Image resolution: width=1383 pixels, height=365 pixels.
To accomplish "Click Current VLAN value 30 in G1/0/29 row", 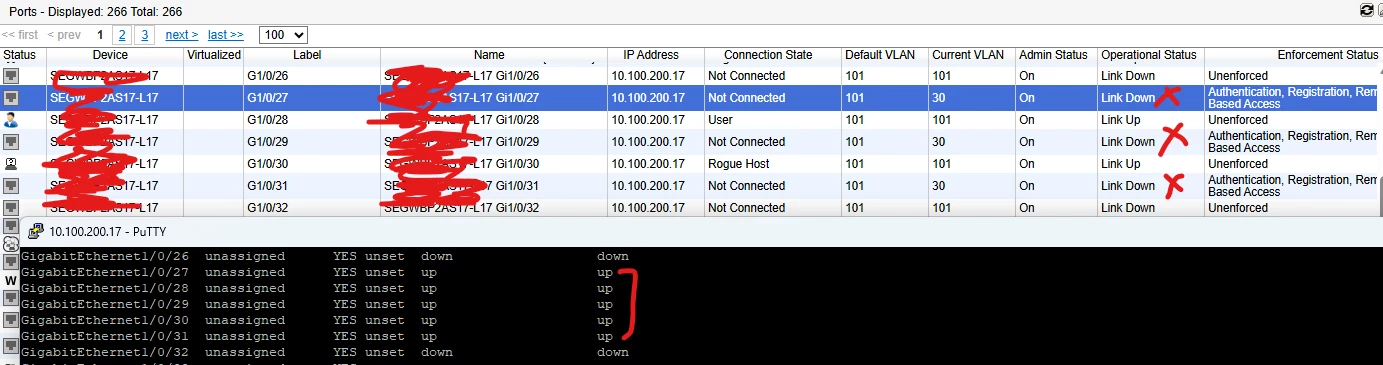I will coord(939,142).
